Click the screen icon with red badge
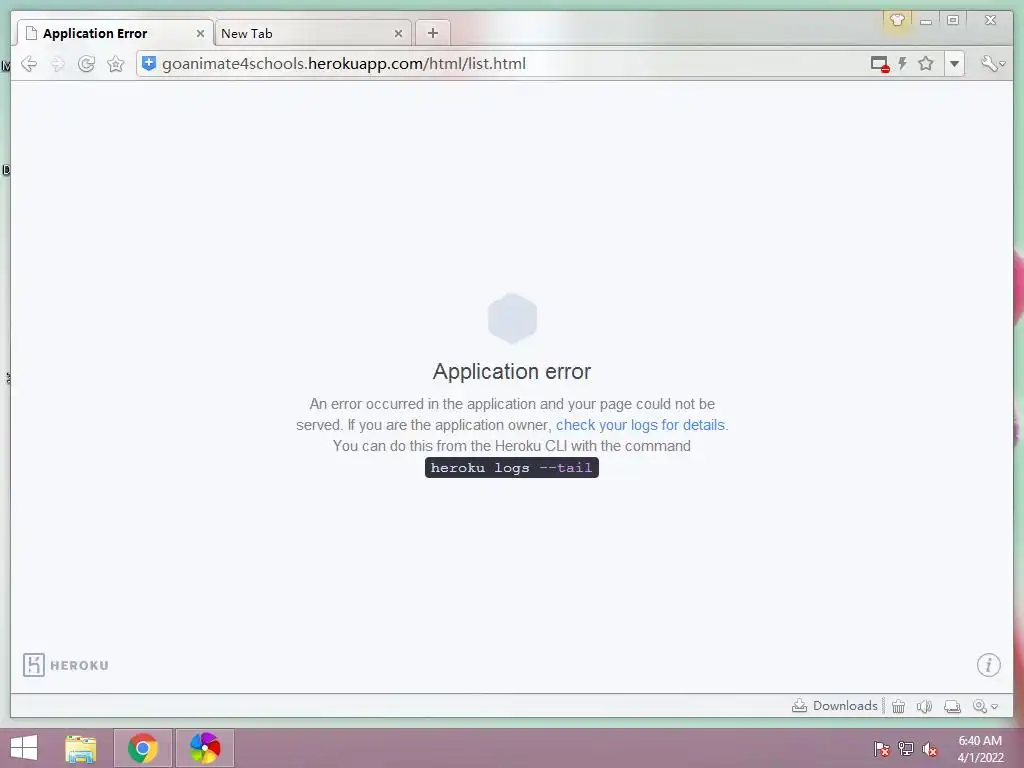Viewport: 1024px width, 768px height. click(x=880, y=64)
